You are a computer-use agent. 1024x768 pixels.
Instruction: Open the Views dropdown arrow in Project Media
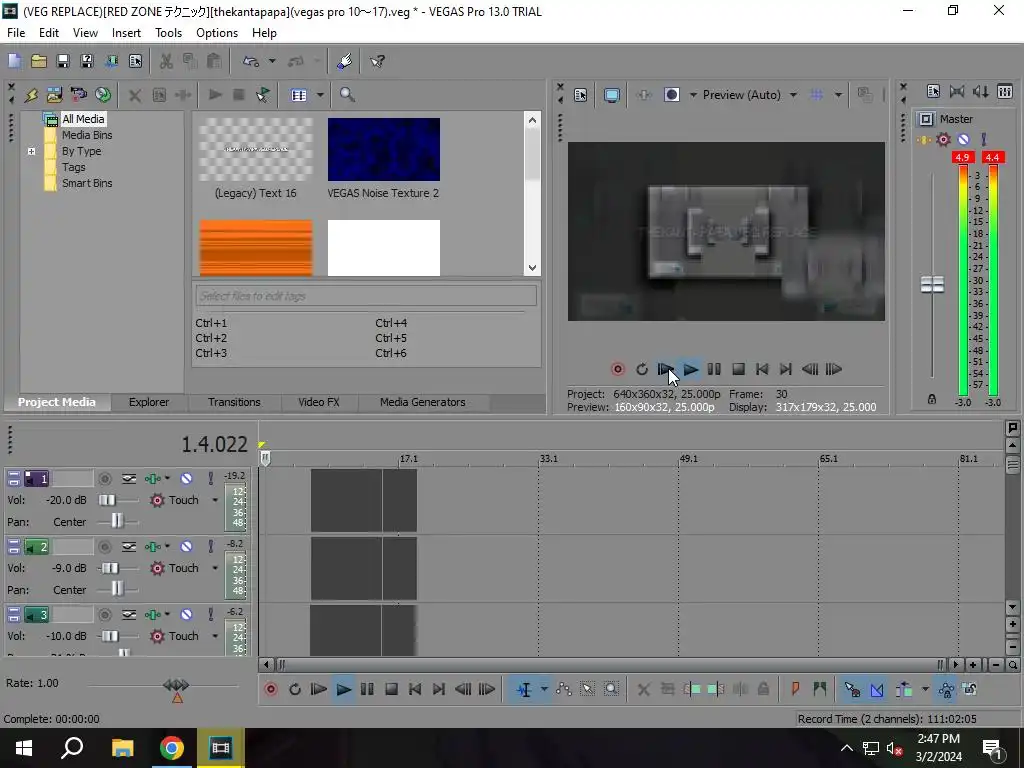coord(320,95)
